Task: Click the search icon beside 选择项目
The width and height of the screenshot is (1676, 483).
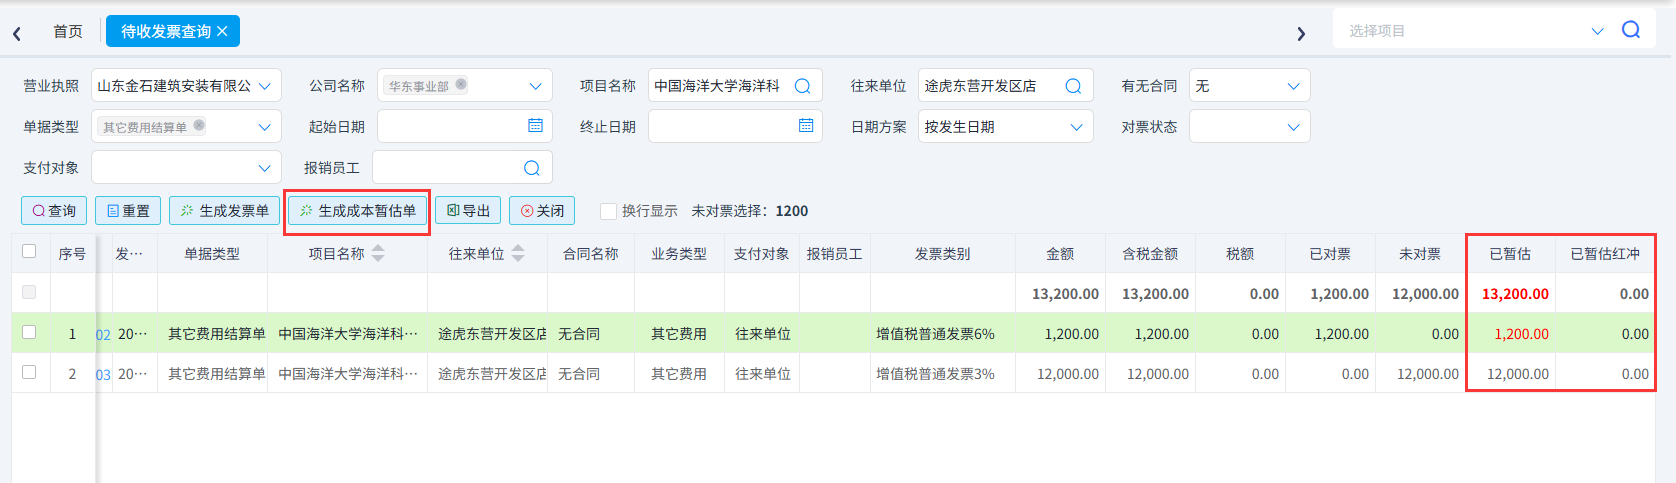Action: tap(1631, 30)
